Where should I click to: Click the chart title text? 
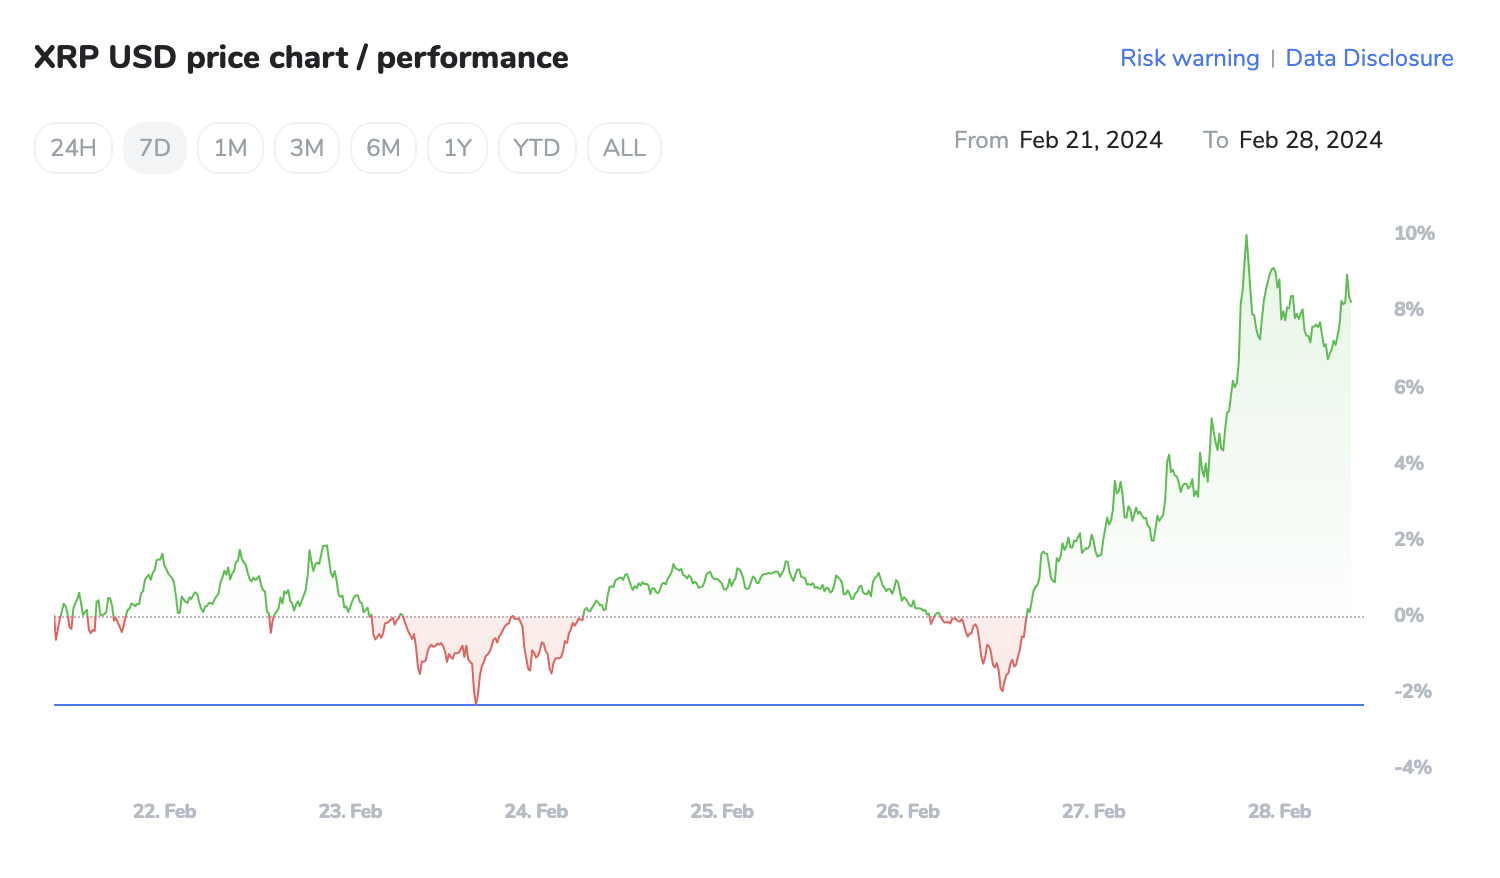pyautogui.click(x=301, y=57)
